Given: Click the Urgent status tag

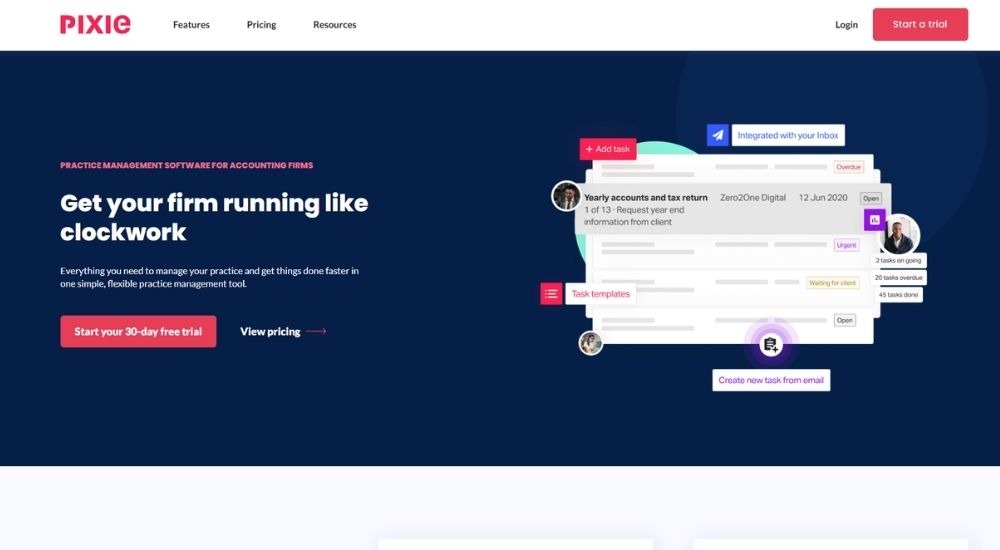Looking at the screenshot, I should tap(846, 245).
